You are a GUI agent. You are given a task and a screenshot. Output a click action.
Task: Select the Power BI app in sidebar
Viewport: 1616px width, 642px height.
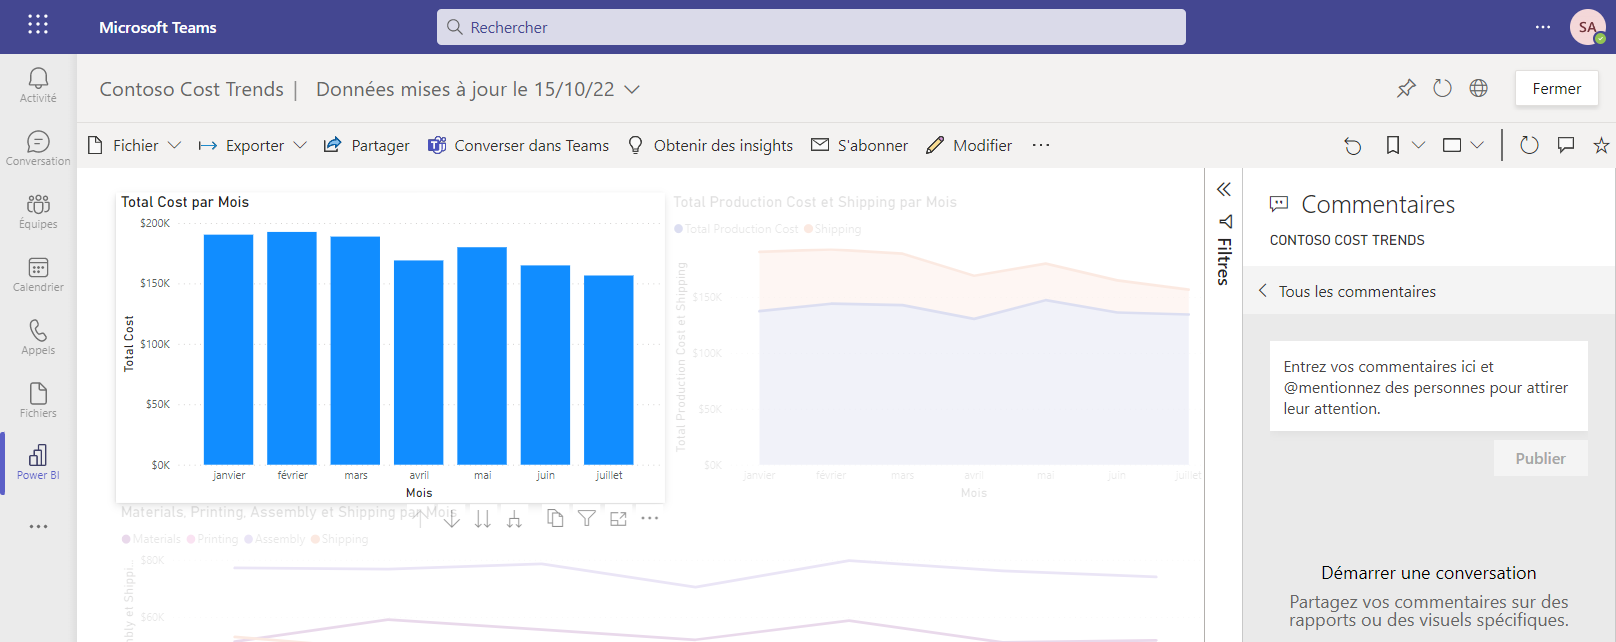click(38, 462)
